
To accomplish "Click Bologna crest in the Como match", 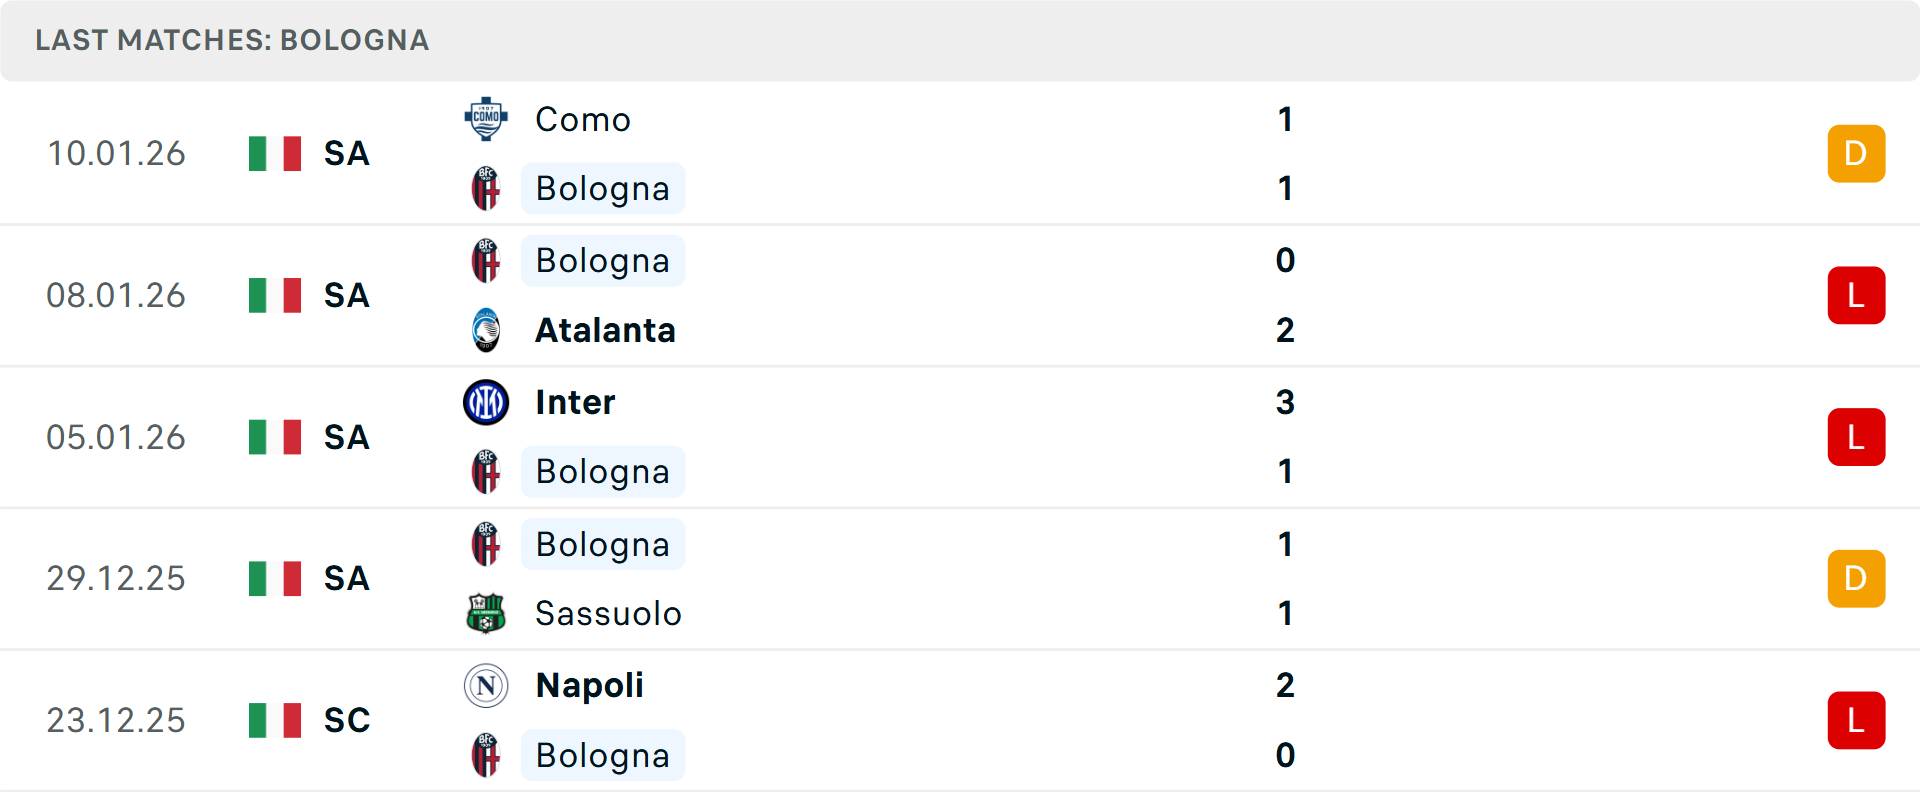I will click(x=486, y=188).
